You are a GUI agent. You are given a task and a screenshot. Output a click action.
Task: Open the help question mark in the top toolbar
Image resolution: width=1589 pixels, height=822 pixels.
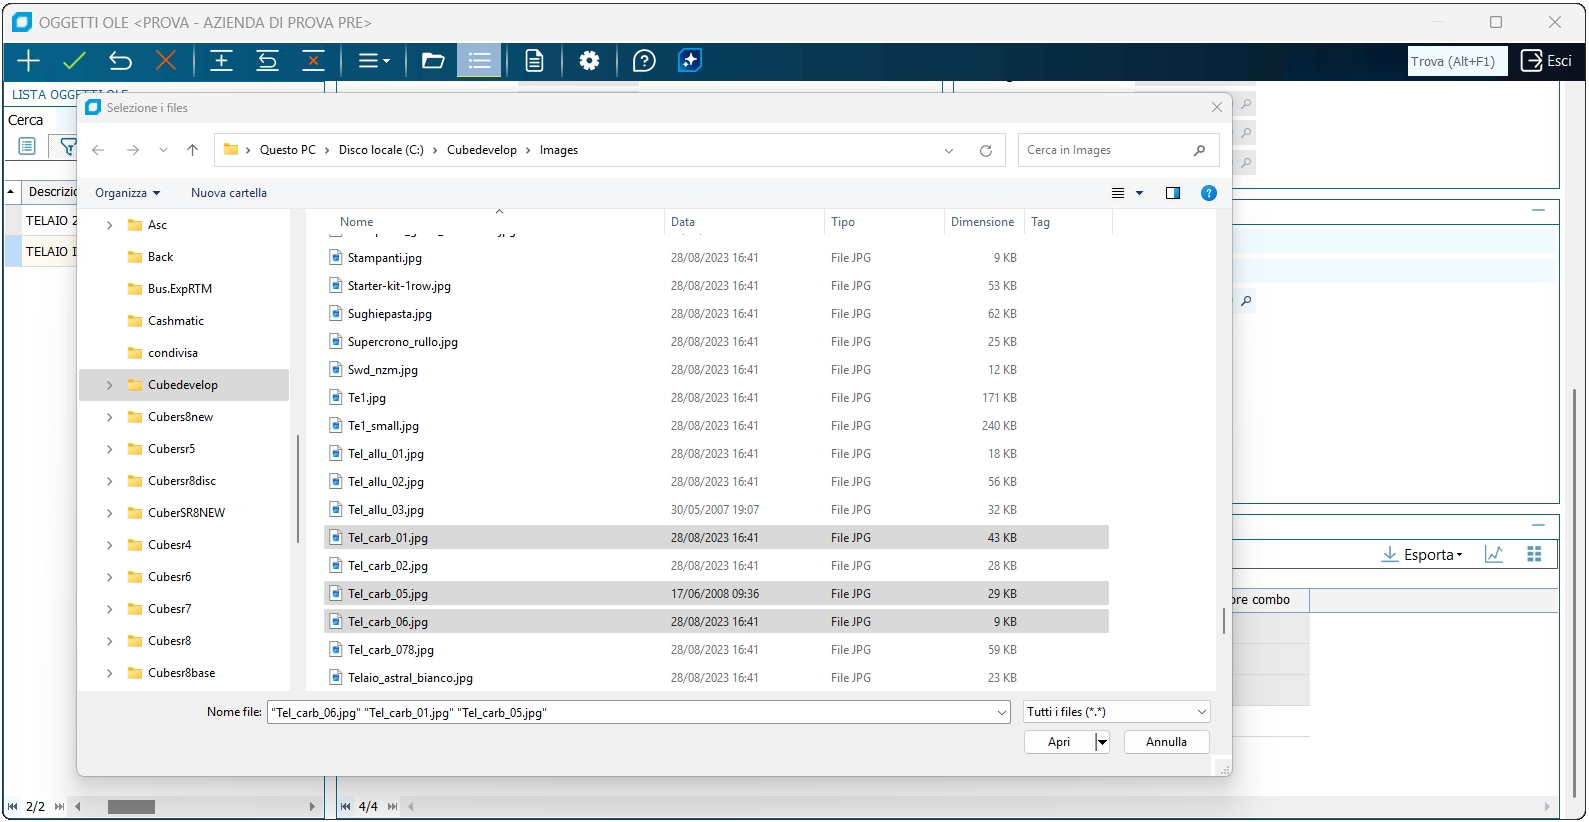tap(644, 61)
